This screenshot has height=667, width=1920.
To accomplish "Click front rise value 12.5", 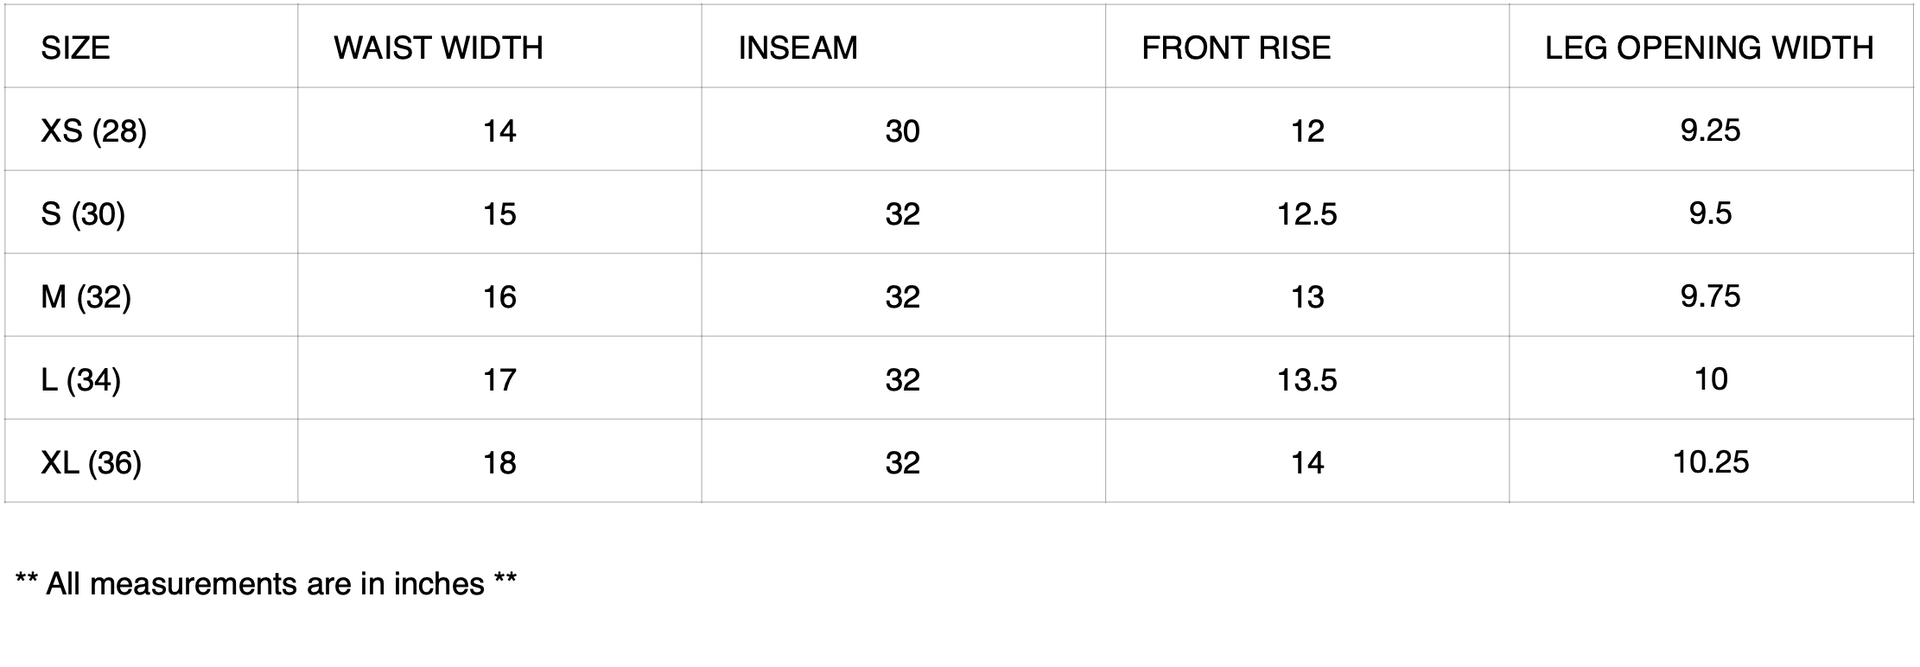I will (x=1307, y=214).
